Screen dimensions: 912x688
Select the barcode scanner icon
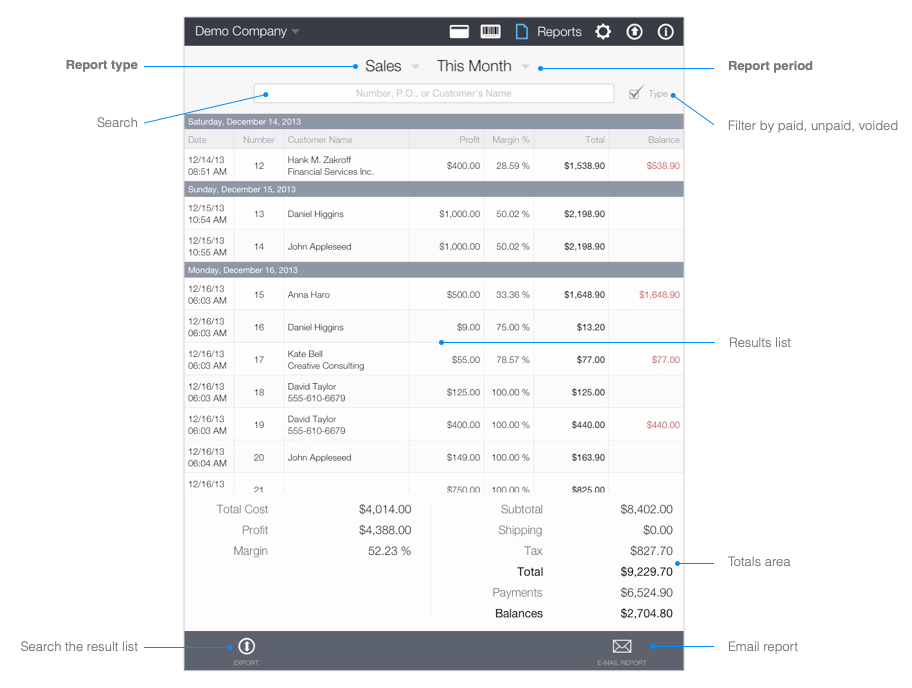click(x=490, y=31)
